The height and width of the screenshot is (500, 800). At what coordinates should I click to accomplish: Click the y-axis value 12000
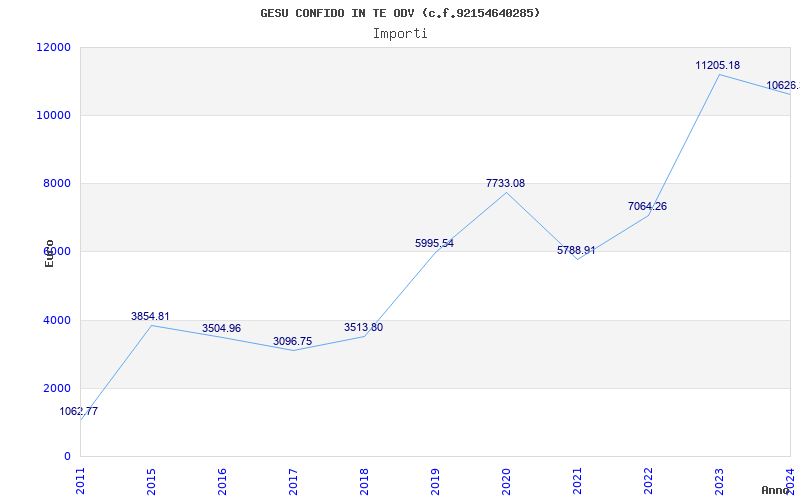tap(53, 47)
